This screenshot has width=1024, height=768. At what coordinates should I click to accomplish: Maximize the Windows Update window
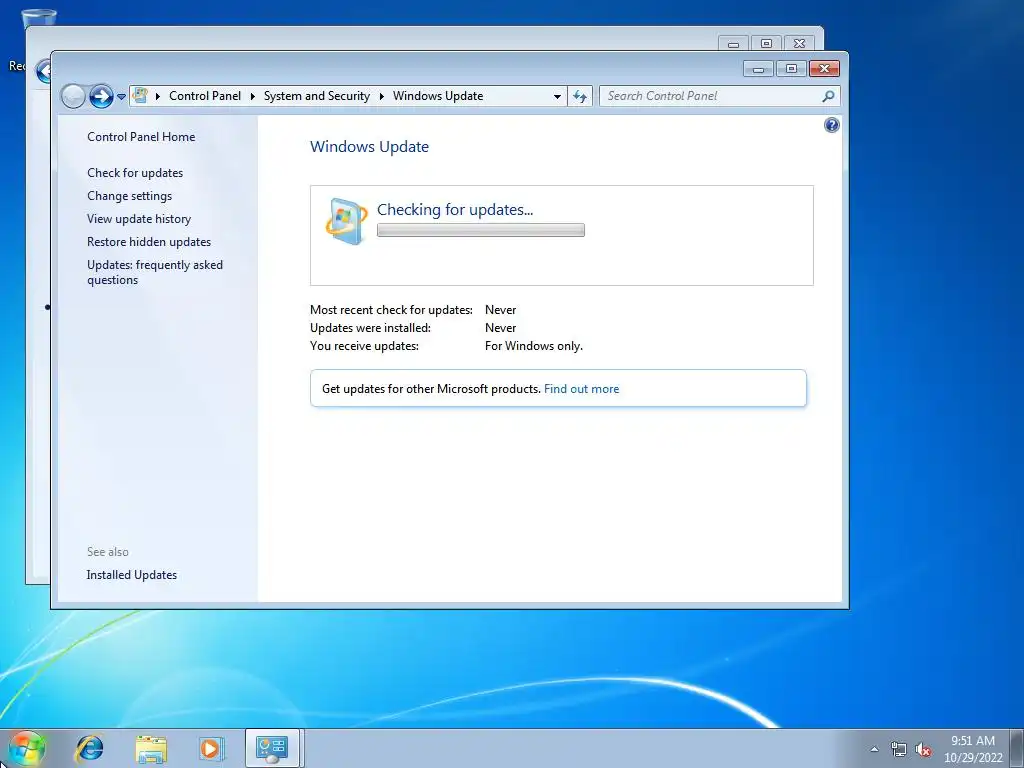click(791, 69)
